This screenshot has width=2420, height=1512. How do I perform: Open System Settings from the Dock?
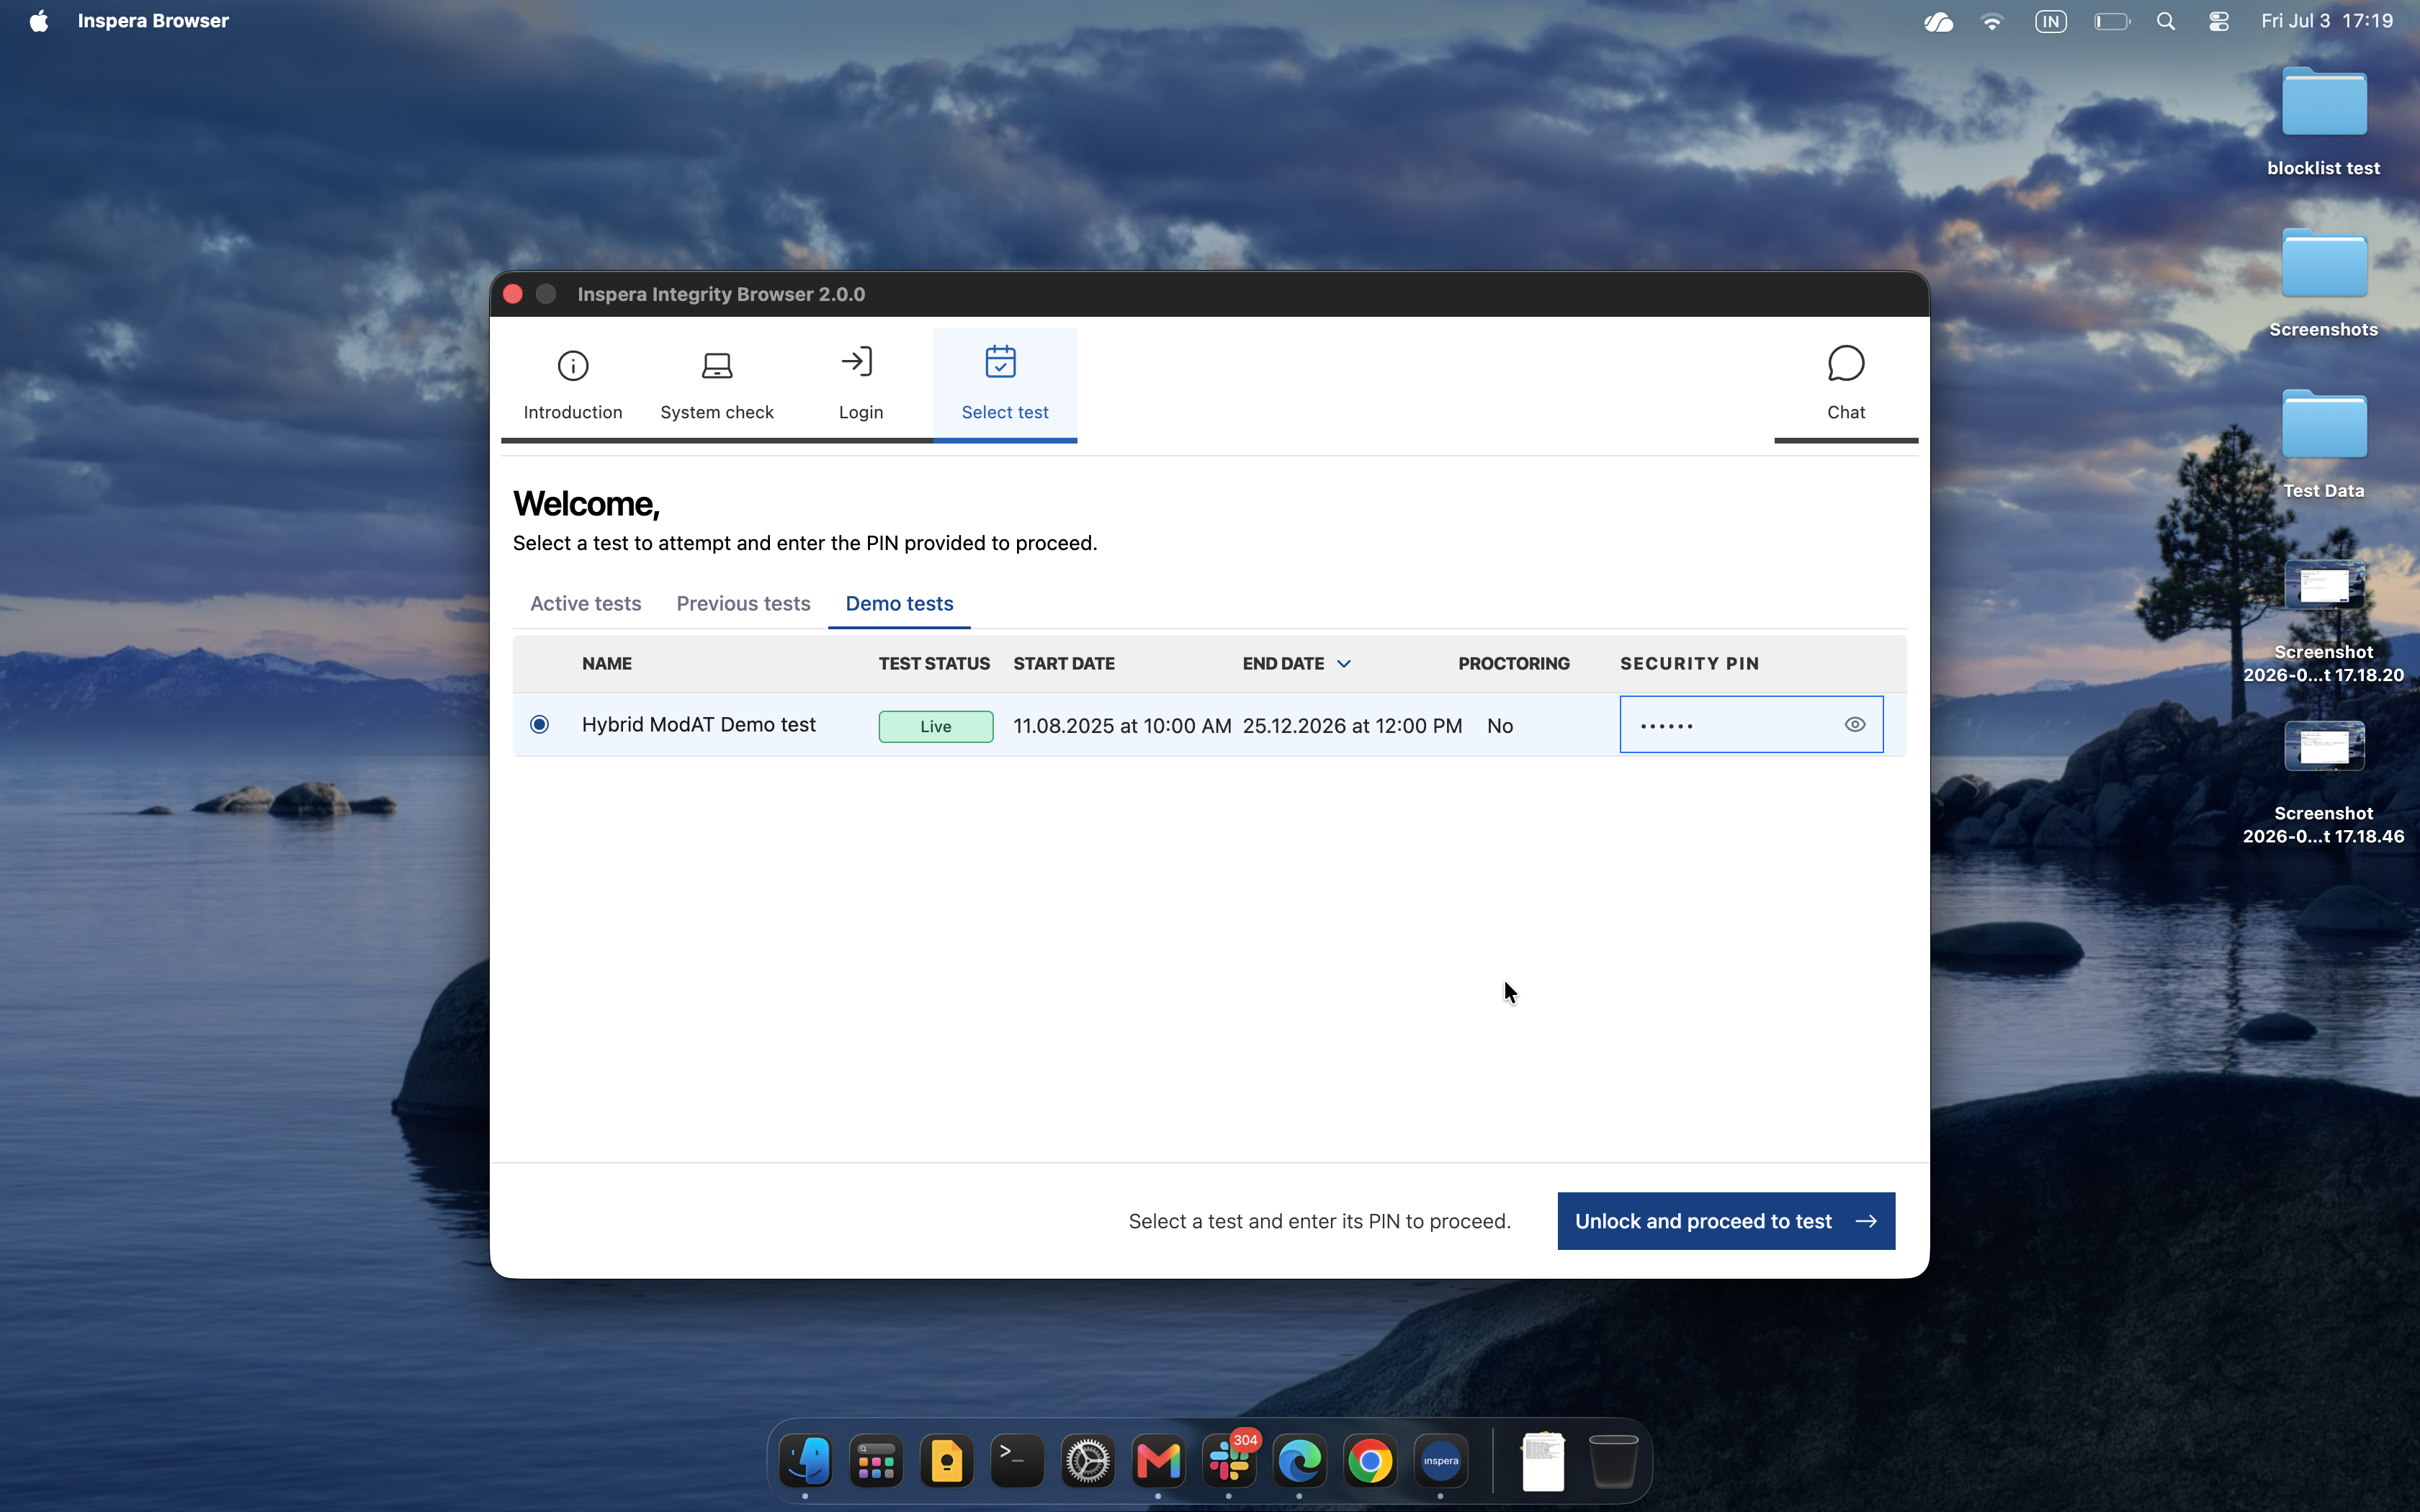click(x=1088, y=1462)
